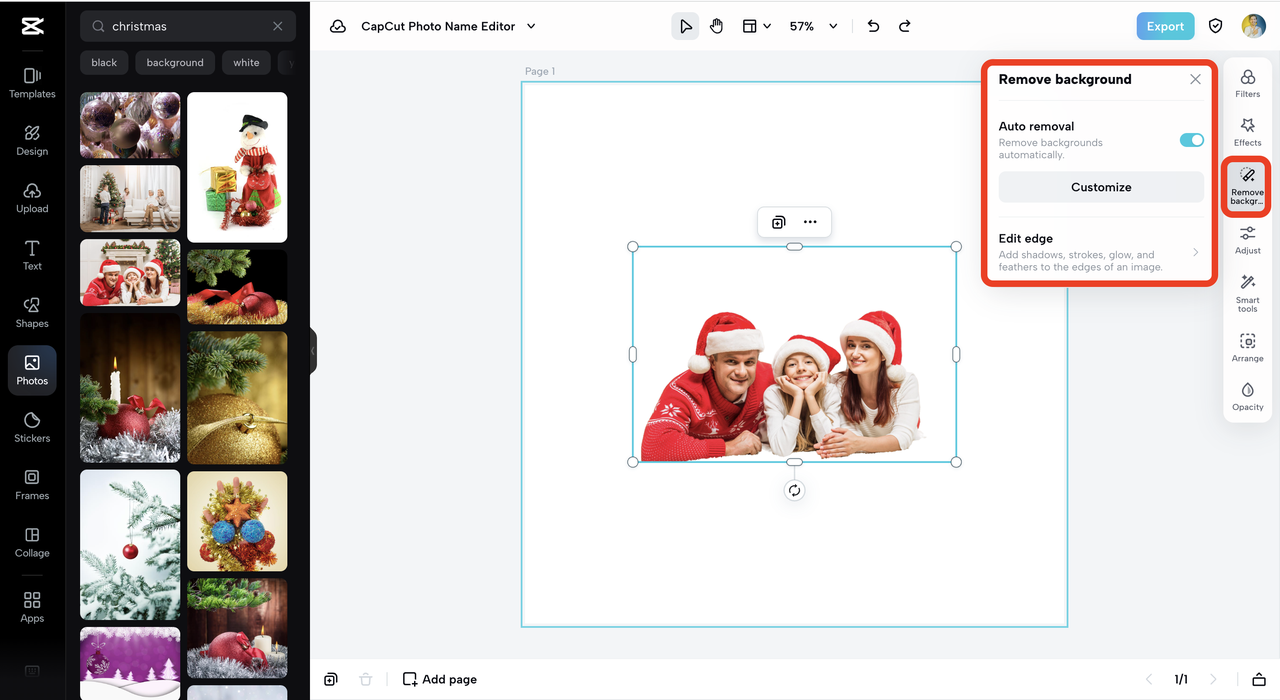Go to the previous page arrow
The height and width of the screenshot is (700, 1280).
(1148, 679)
